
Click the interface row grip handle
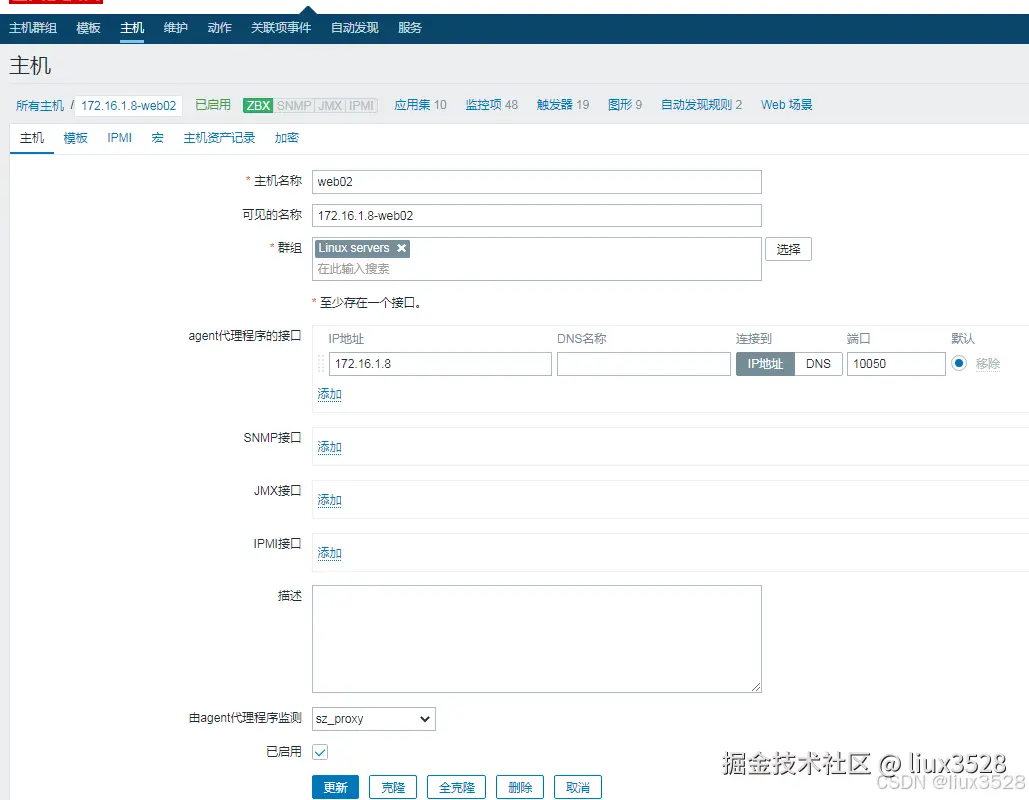(321, 364)
